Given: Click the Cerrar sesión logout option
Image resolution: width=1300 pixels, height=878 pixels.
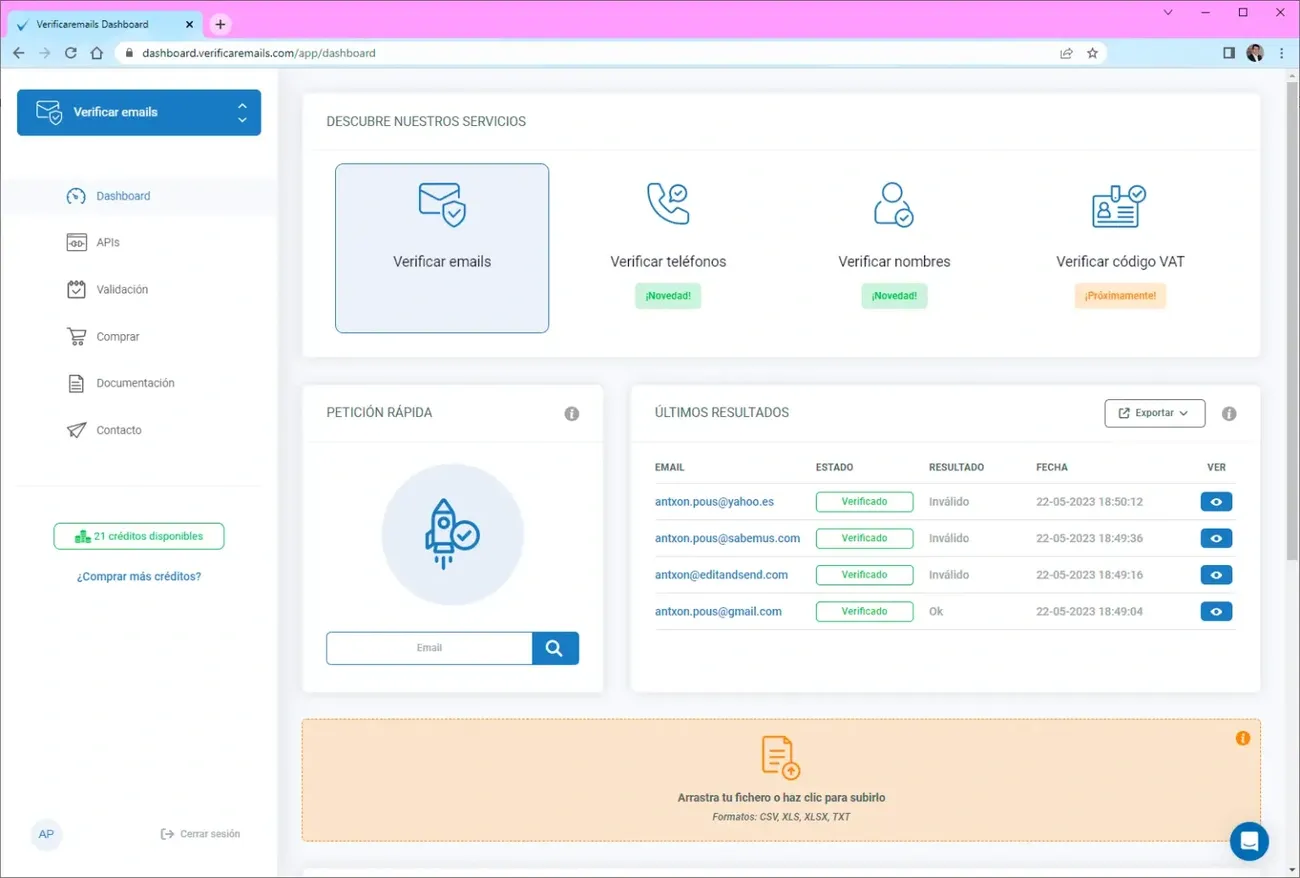Looking at the screenshot, I should point(200,833).
